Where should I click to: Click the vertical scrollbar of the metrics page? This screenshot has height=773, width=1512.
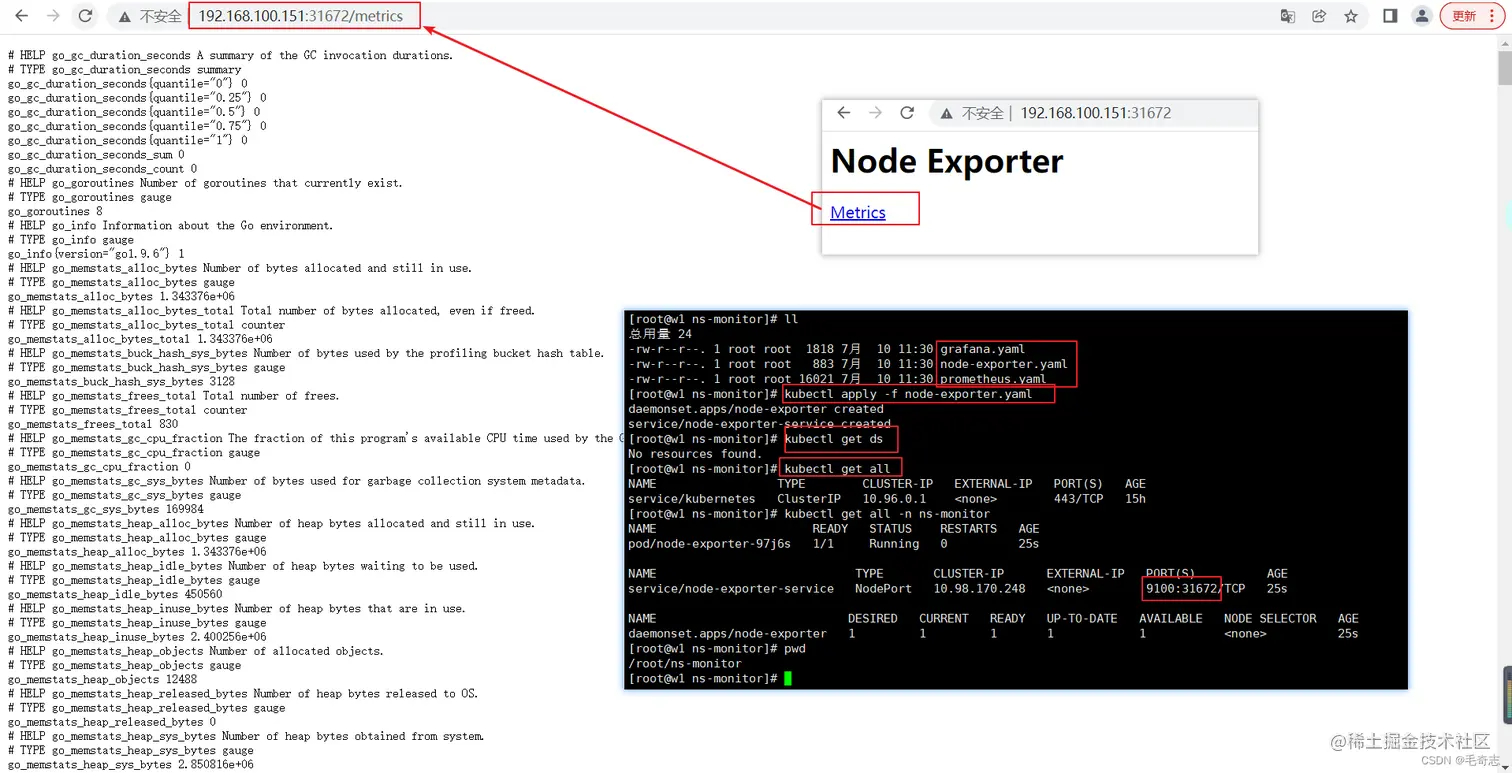tap(1504, 66)
